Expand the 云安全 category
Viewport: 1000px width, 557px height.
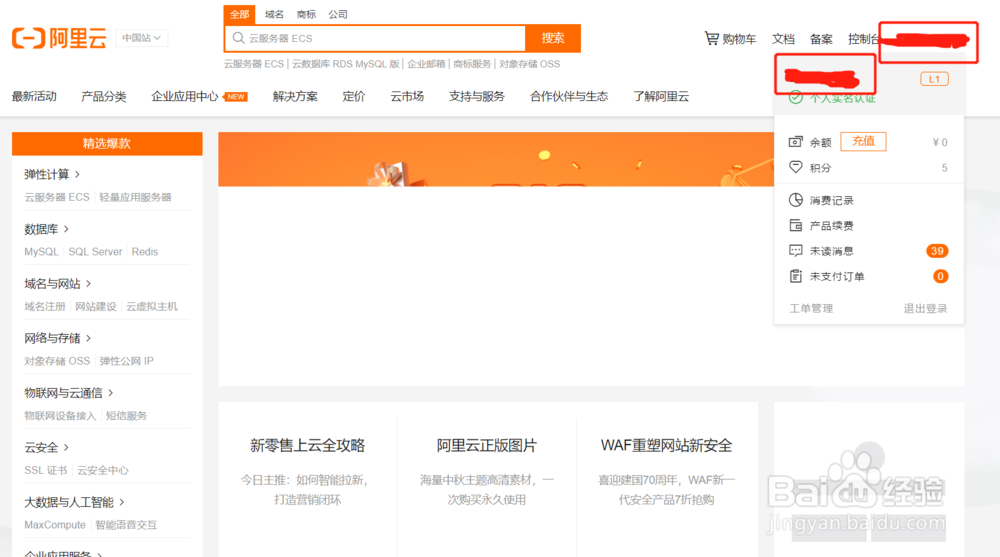(x=47, y=447)
